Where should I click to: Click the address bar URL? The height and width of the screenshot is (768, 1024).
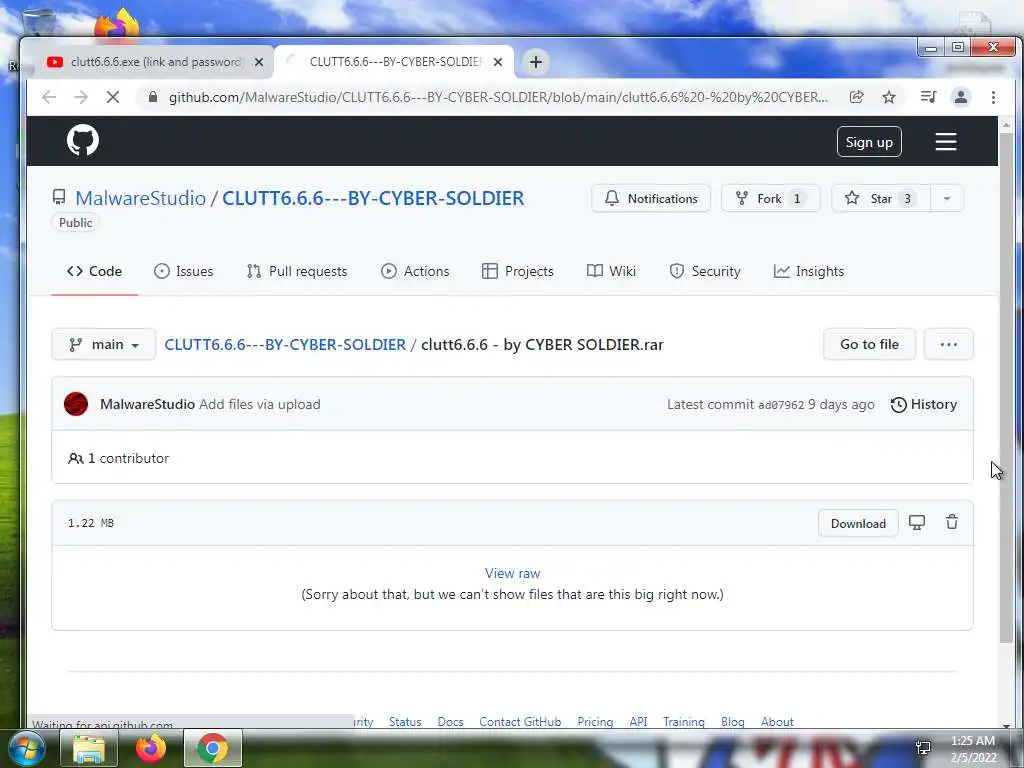498,97
